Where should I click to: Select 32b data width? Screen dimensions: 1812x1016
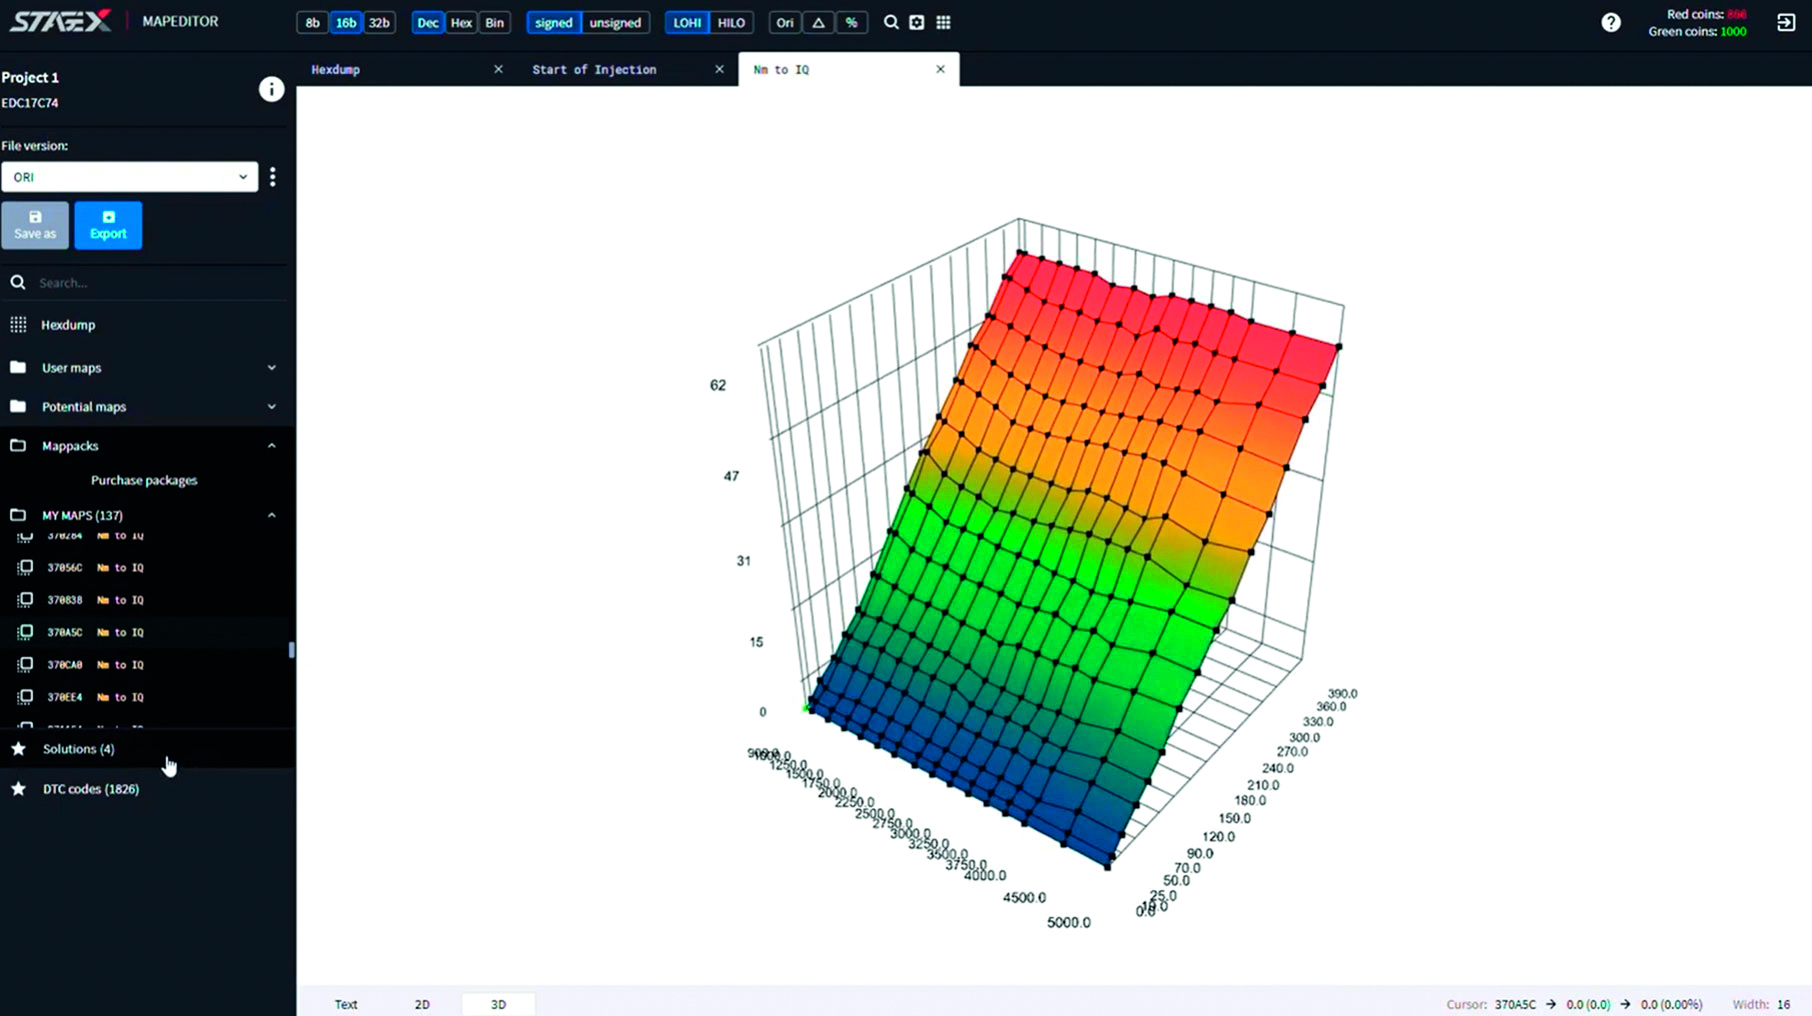[379, 22]
